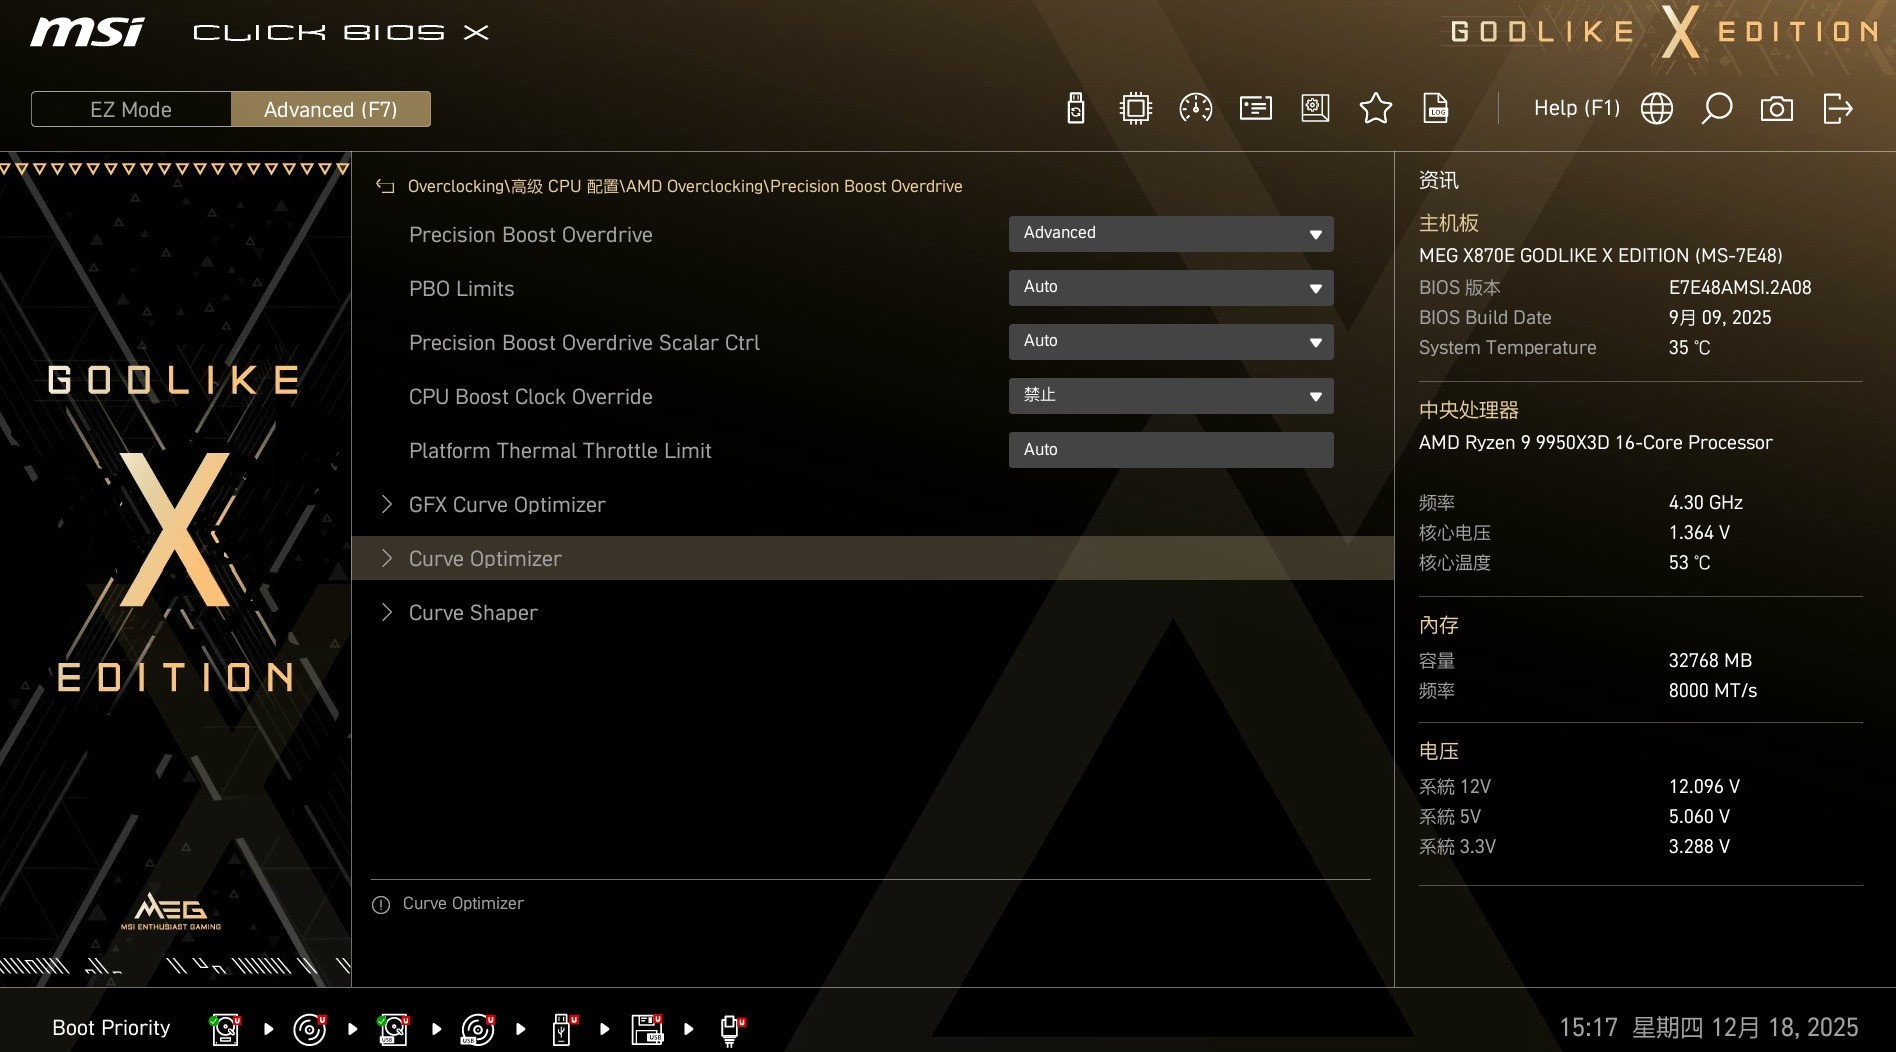Viewport: 1896px width, 1052px height.
Task: Open CPU Boost Clock Override dropdown
Action: pyautogui.click(x=1170, y=396)
